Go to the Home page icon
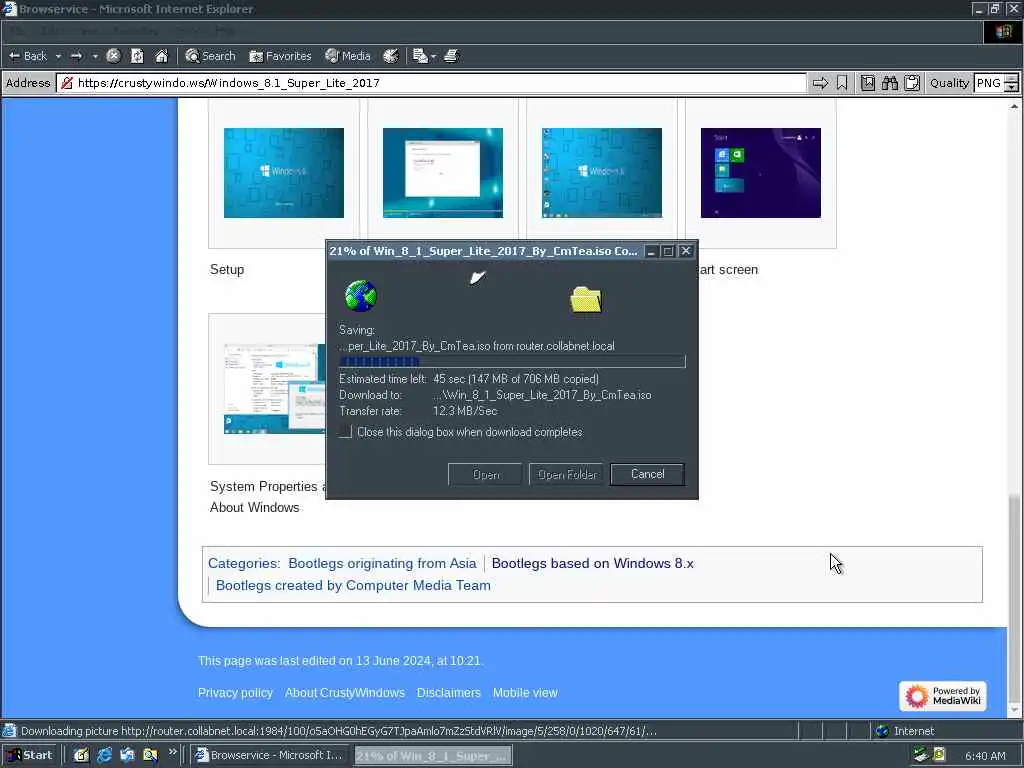Screen dimensions: 1024x768 click(161, 56)
